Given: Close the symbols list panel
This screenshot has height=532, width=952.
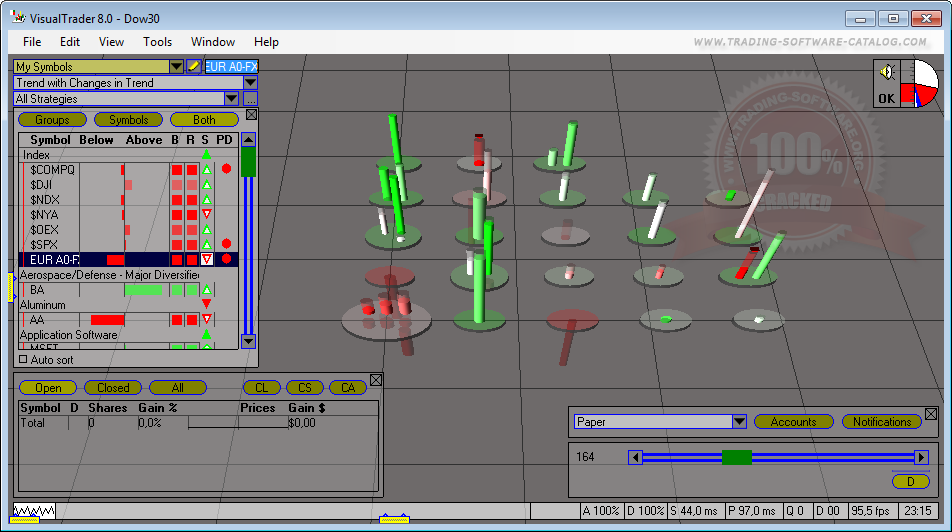Looking at the screenshot, I should pyautogui.click(x=251, y=115).
